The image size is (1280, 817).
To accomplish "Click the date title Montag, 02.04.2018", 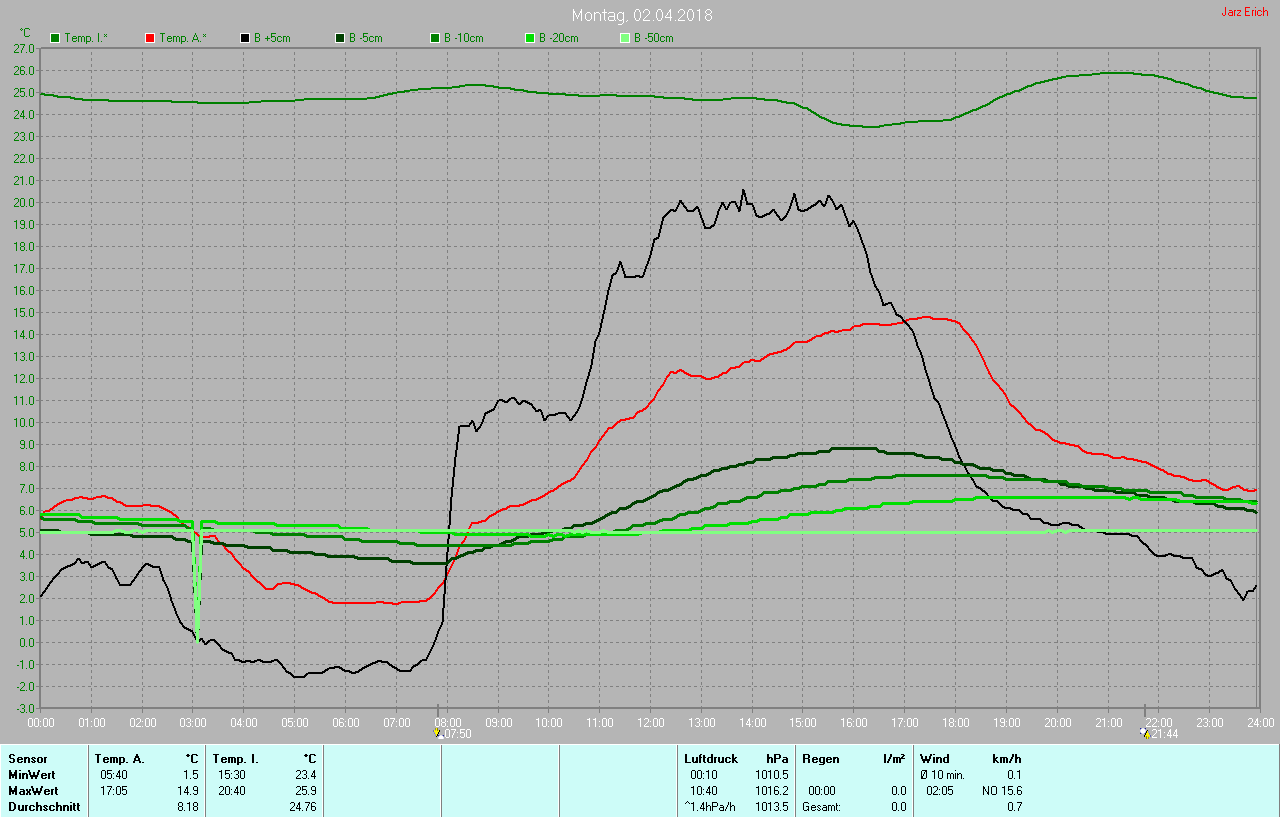I will (642, 15).
